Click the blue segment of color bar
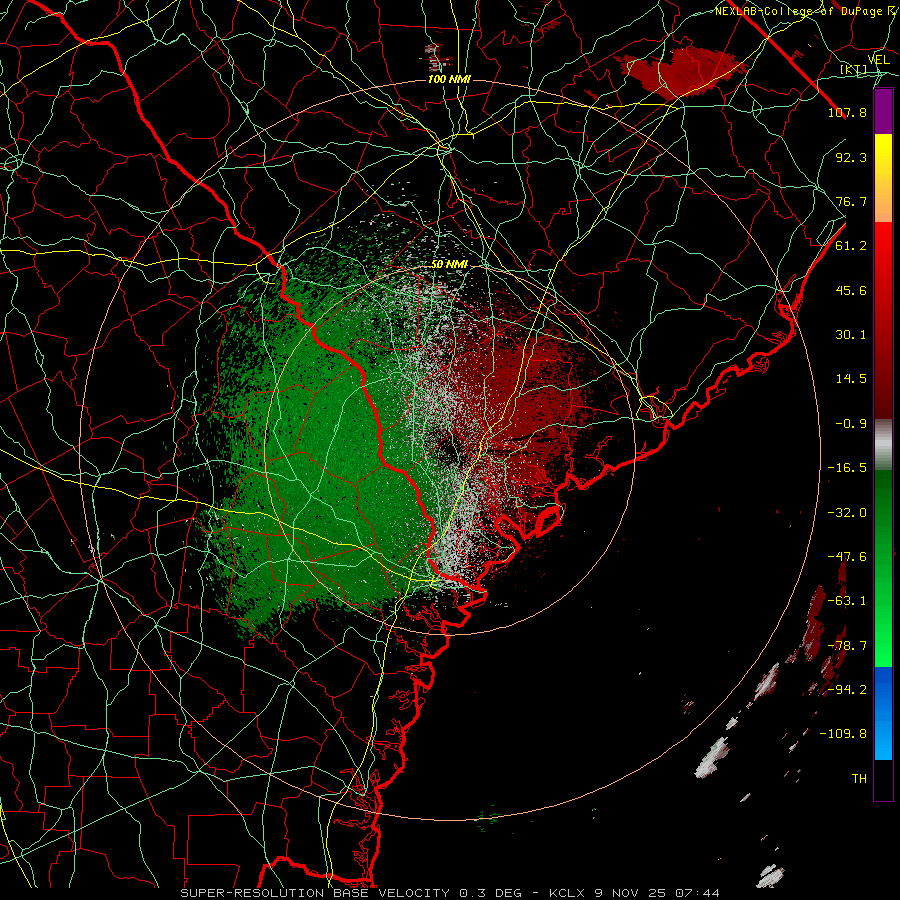The width and height of the screenshot is (900, 900). tap(883, 713)
